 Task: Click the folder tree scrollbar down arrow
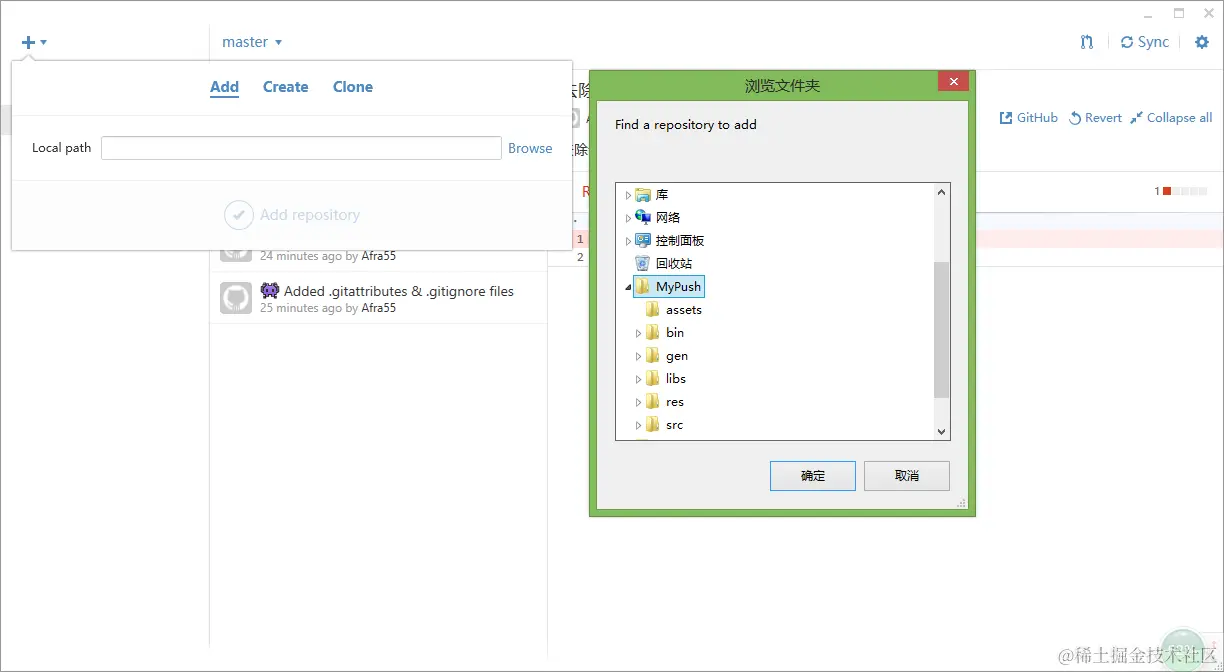click(941, 431)
